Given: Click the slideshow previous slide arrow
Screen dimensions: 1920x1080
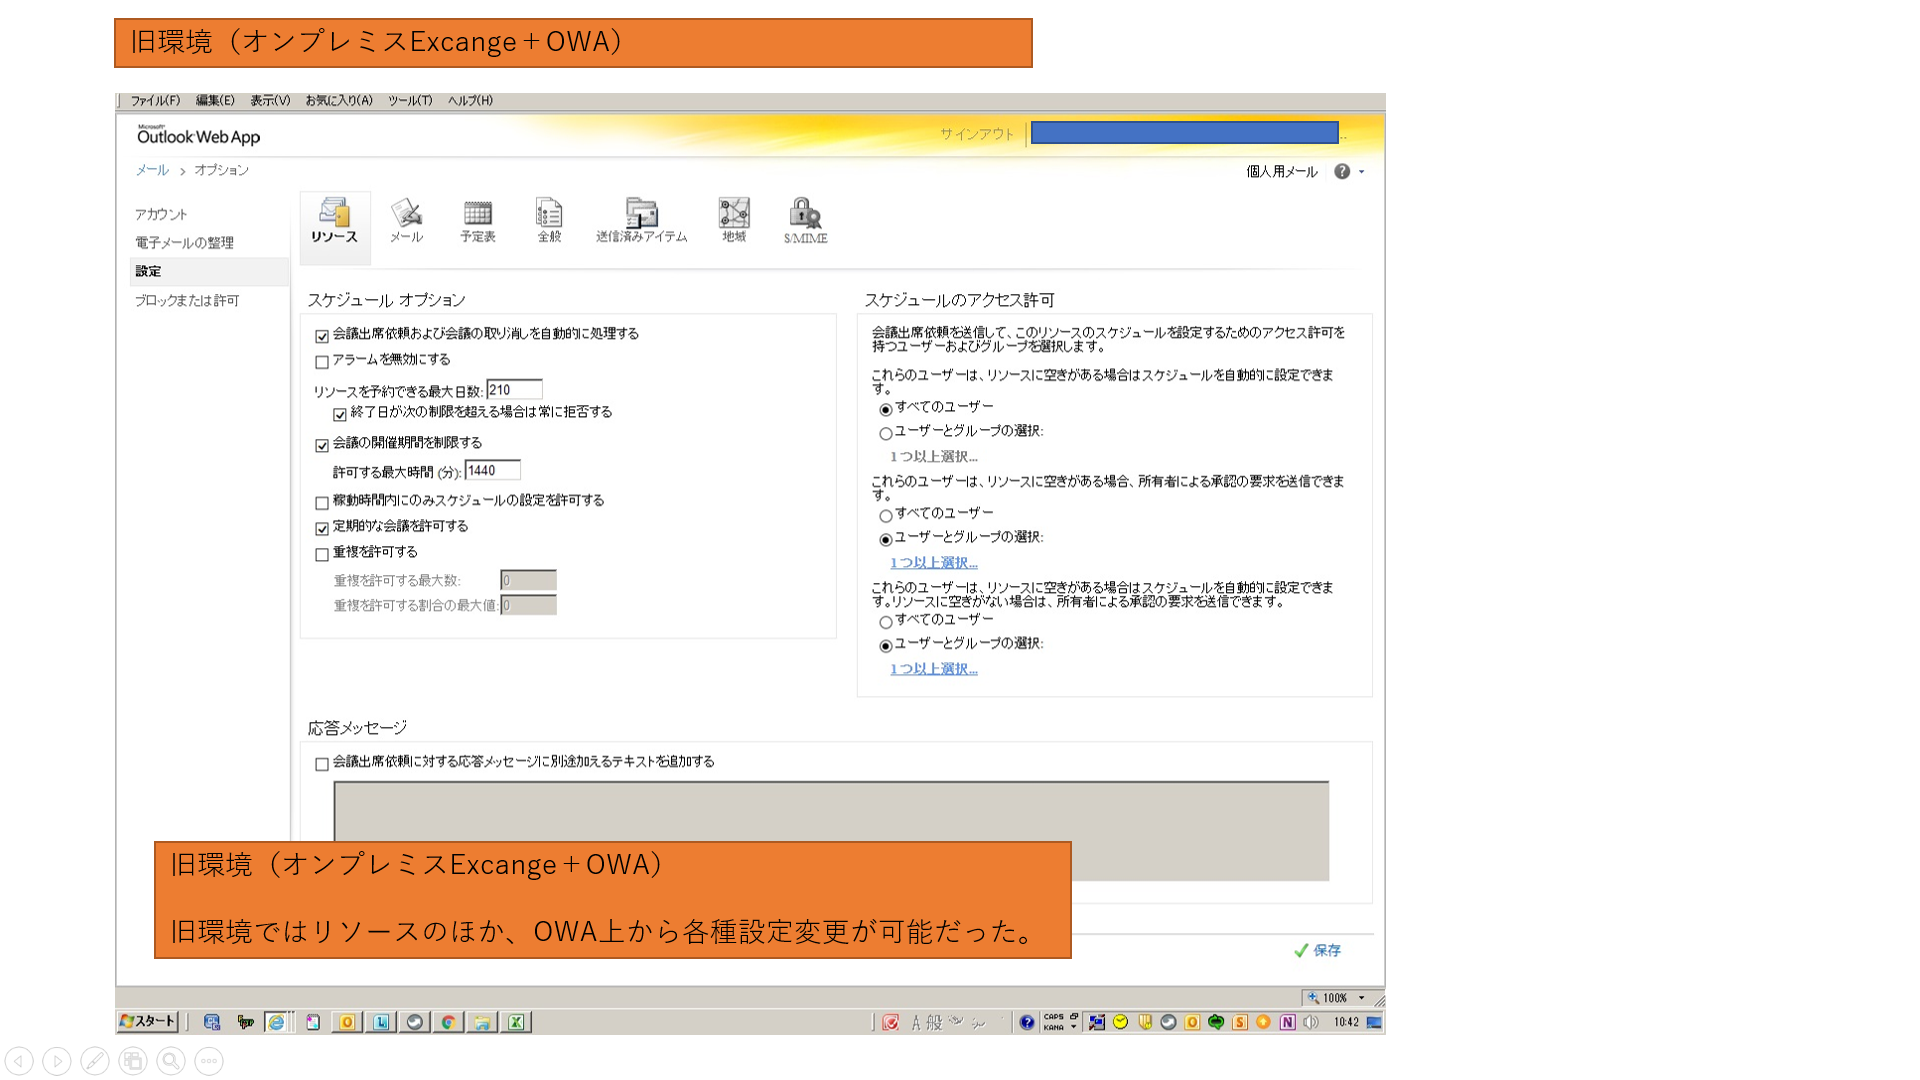Looking at the screenshot, I should pos(19,1061).
